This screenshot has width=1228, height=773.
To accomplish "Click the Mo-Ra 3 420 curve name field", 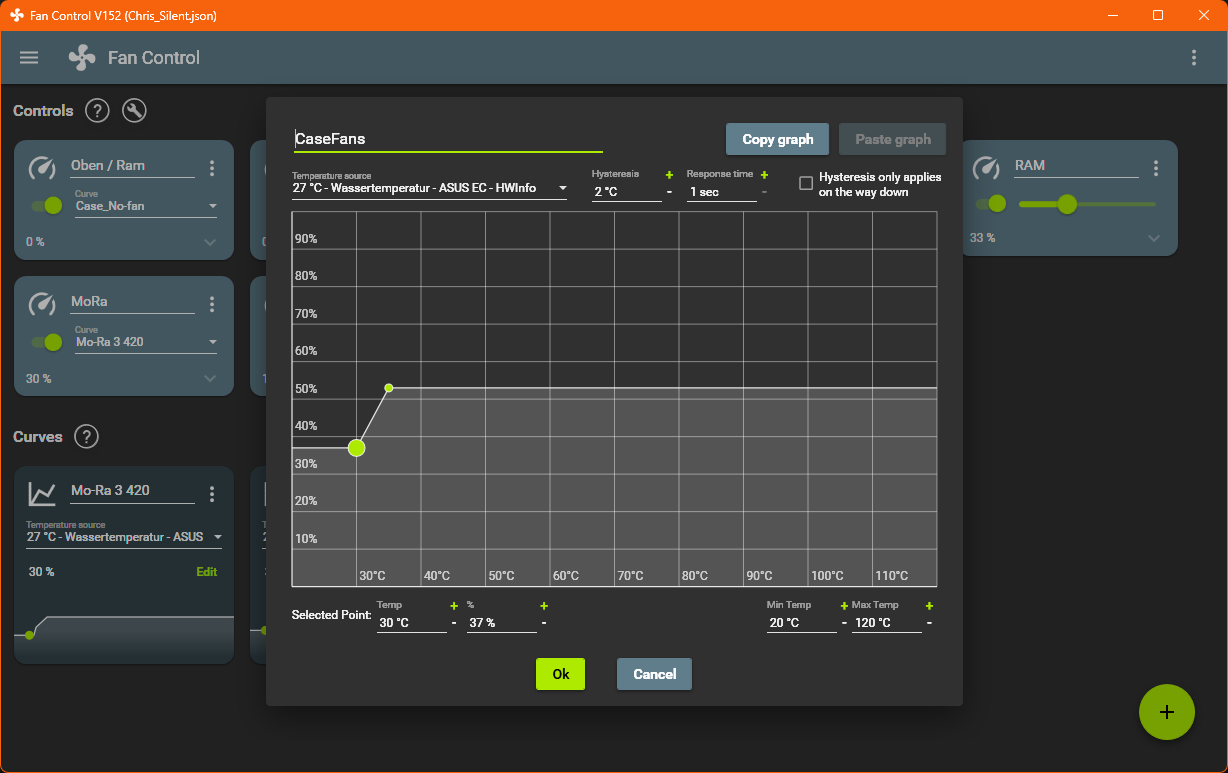I will click(x=132, y=491).
